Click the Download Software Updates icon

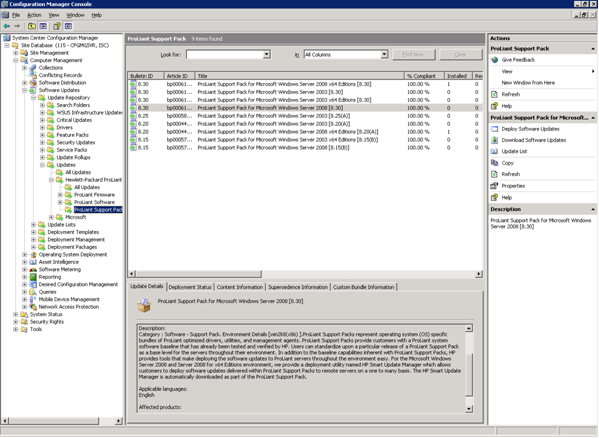[x=495, y=140]
